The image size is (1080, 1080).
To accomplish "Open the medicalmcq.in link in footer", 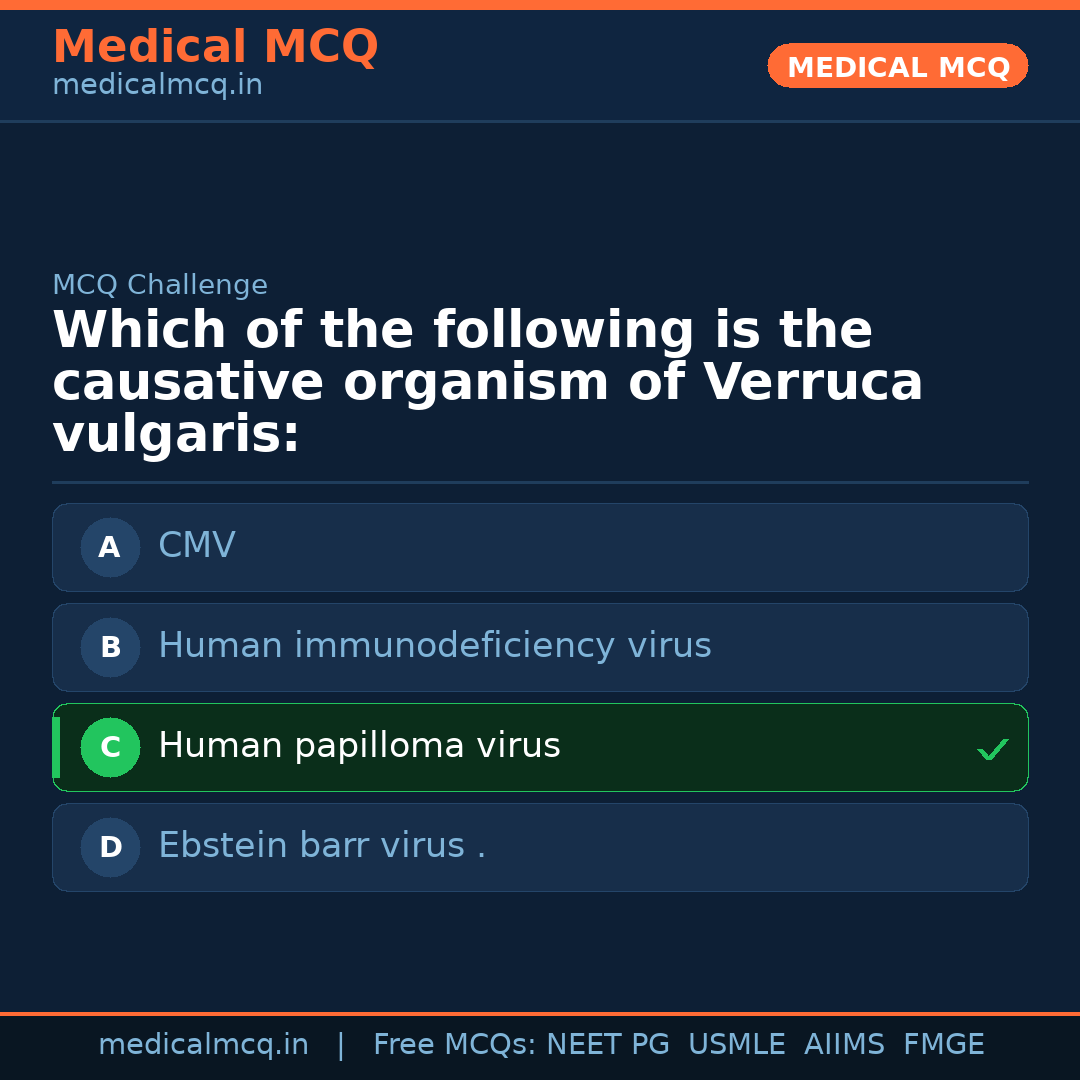I will coord(203,1045).
